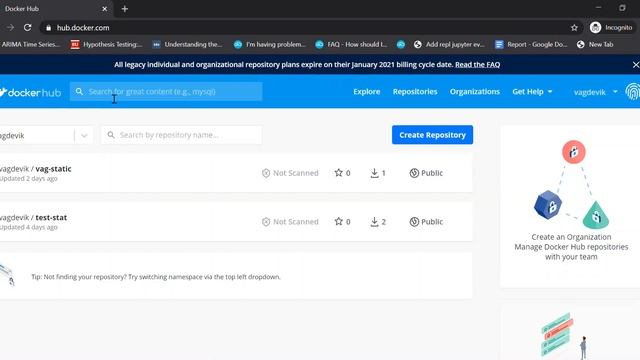640x360 pixels.
Task: Dismiss the legacy plans banner
Action: (x=636, y=64)
